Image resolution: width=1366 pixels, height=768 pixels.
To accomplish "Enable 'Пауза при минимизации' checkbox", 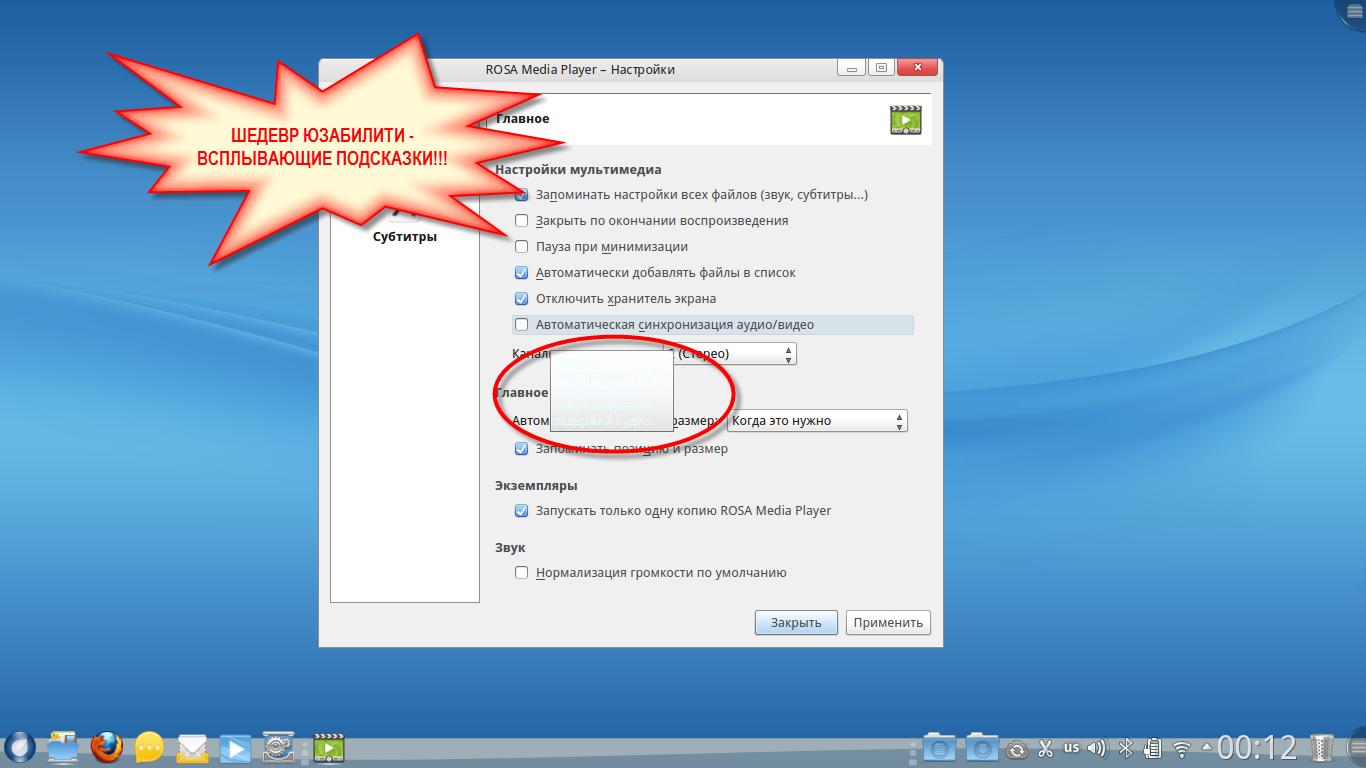I will coord(521,247).
